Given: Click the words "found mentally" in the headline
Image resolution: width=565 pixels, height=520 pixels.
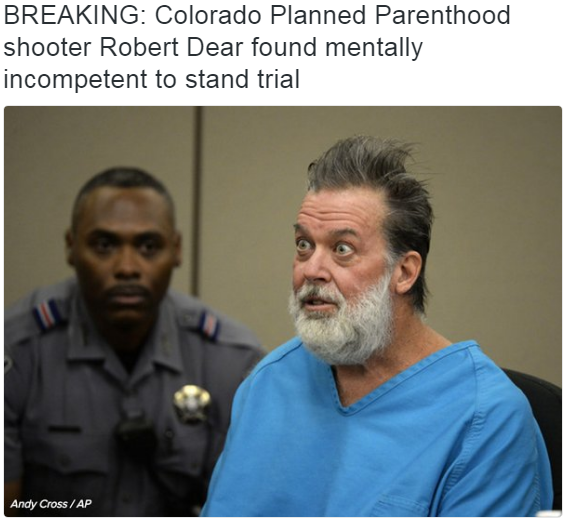Looking at the screenshot, I should (337, 48).
